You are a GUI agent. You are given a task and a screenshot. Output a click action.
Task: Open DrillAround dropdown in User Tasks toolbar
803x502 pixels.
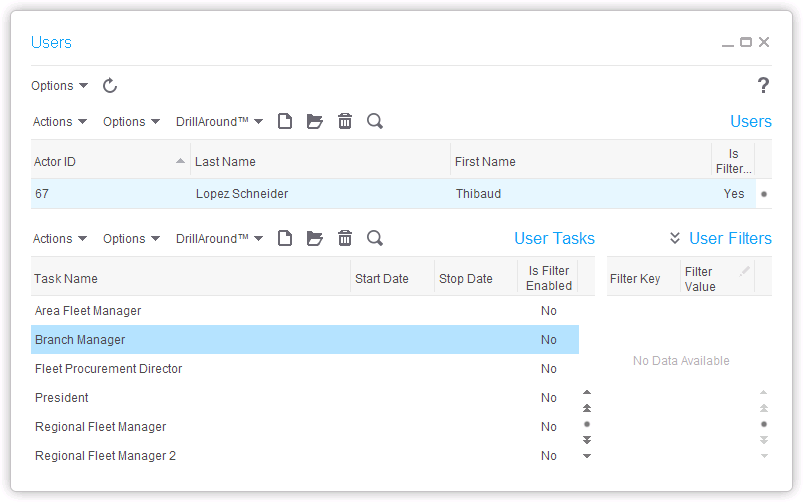(219, 239)
